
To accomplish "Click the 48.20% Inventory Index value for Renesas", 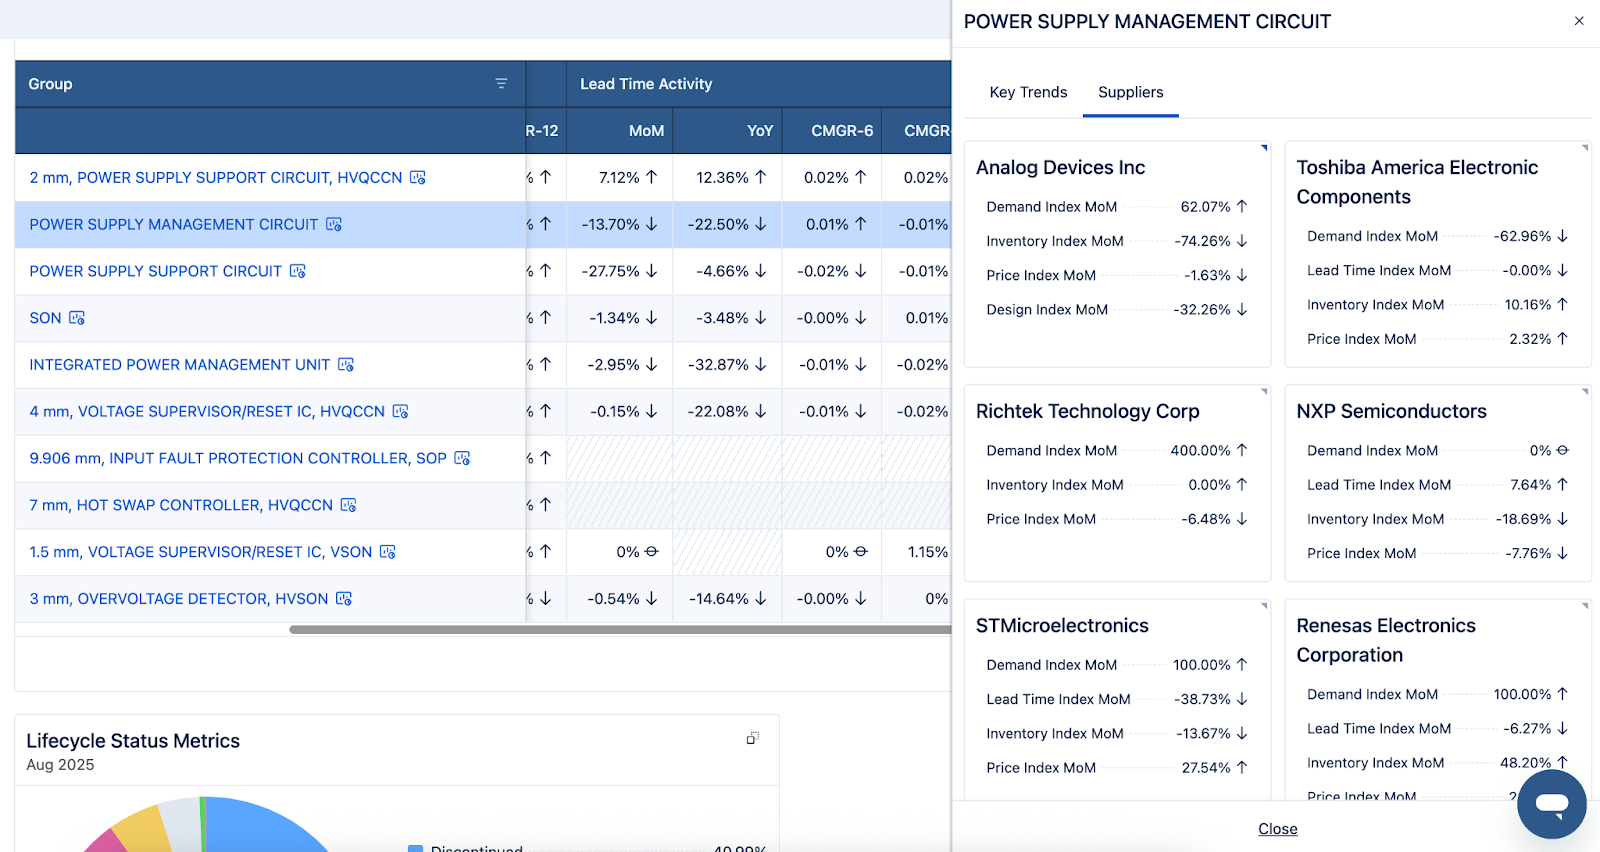I will pyautogui.click(x=1526, y=763).
